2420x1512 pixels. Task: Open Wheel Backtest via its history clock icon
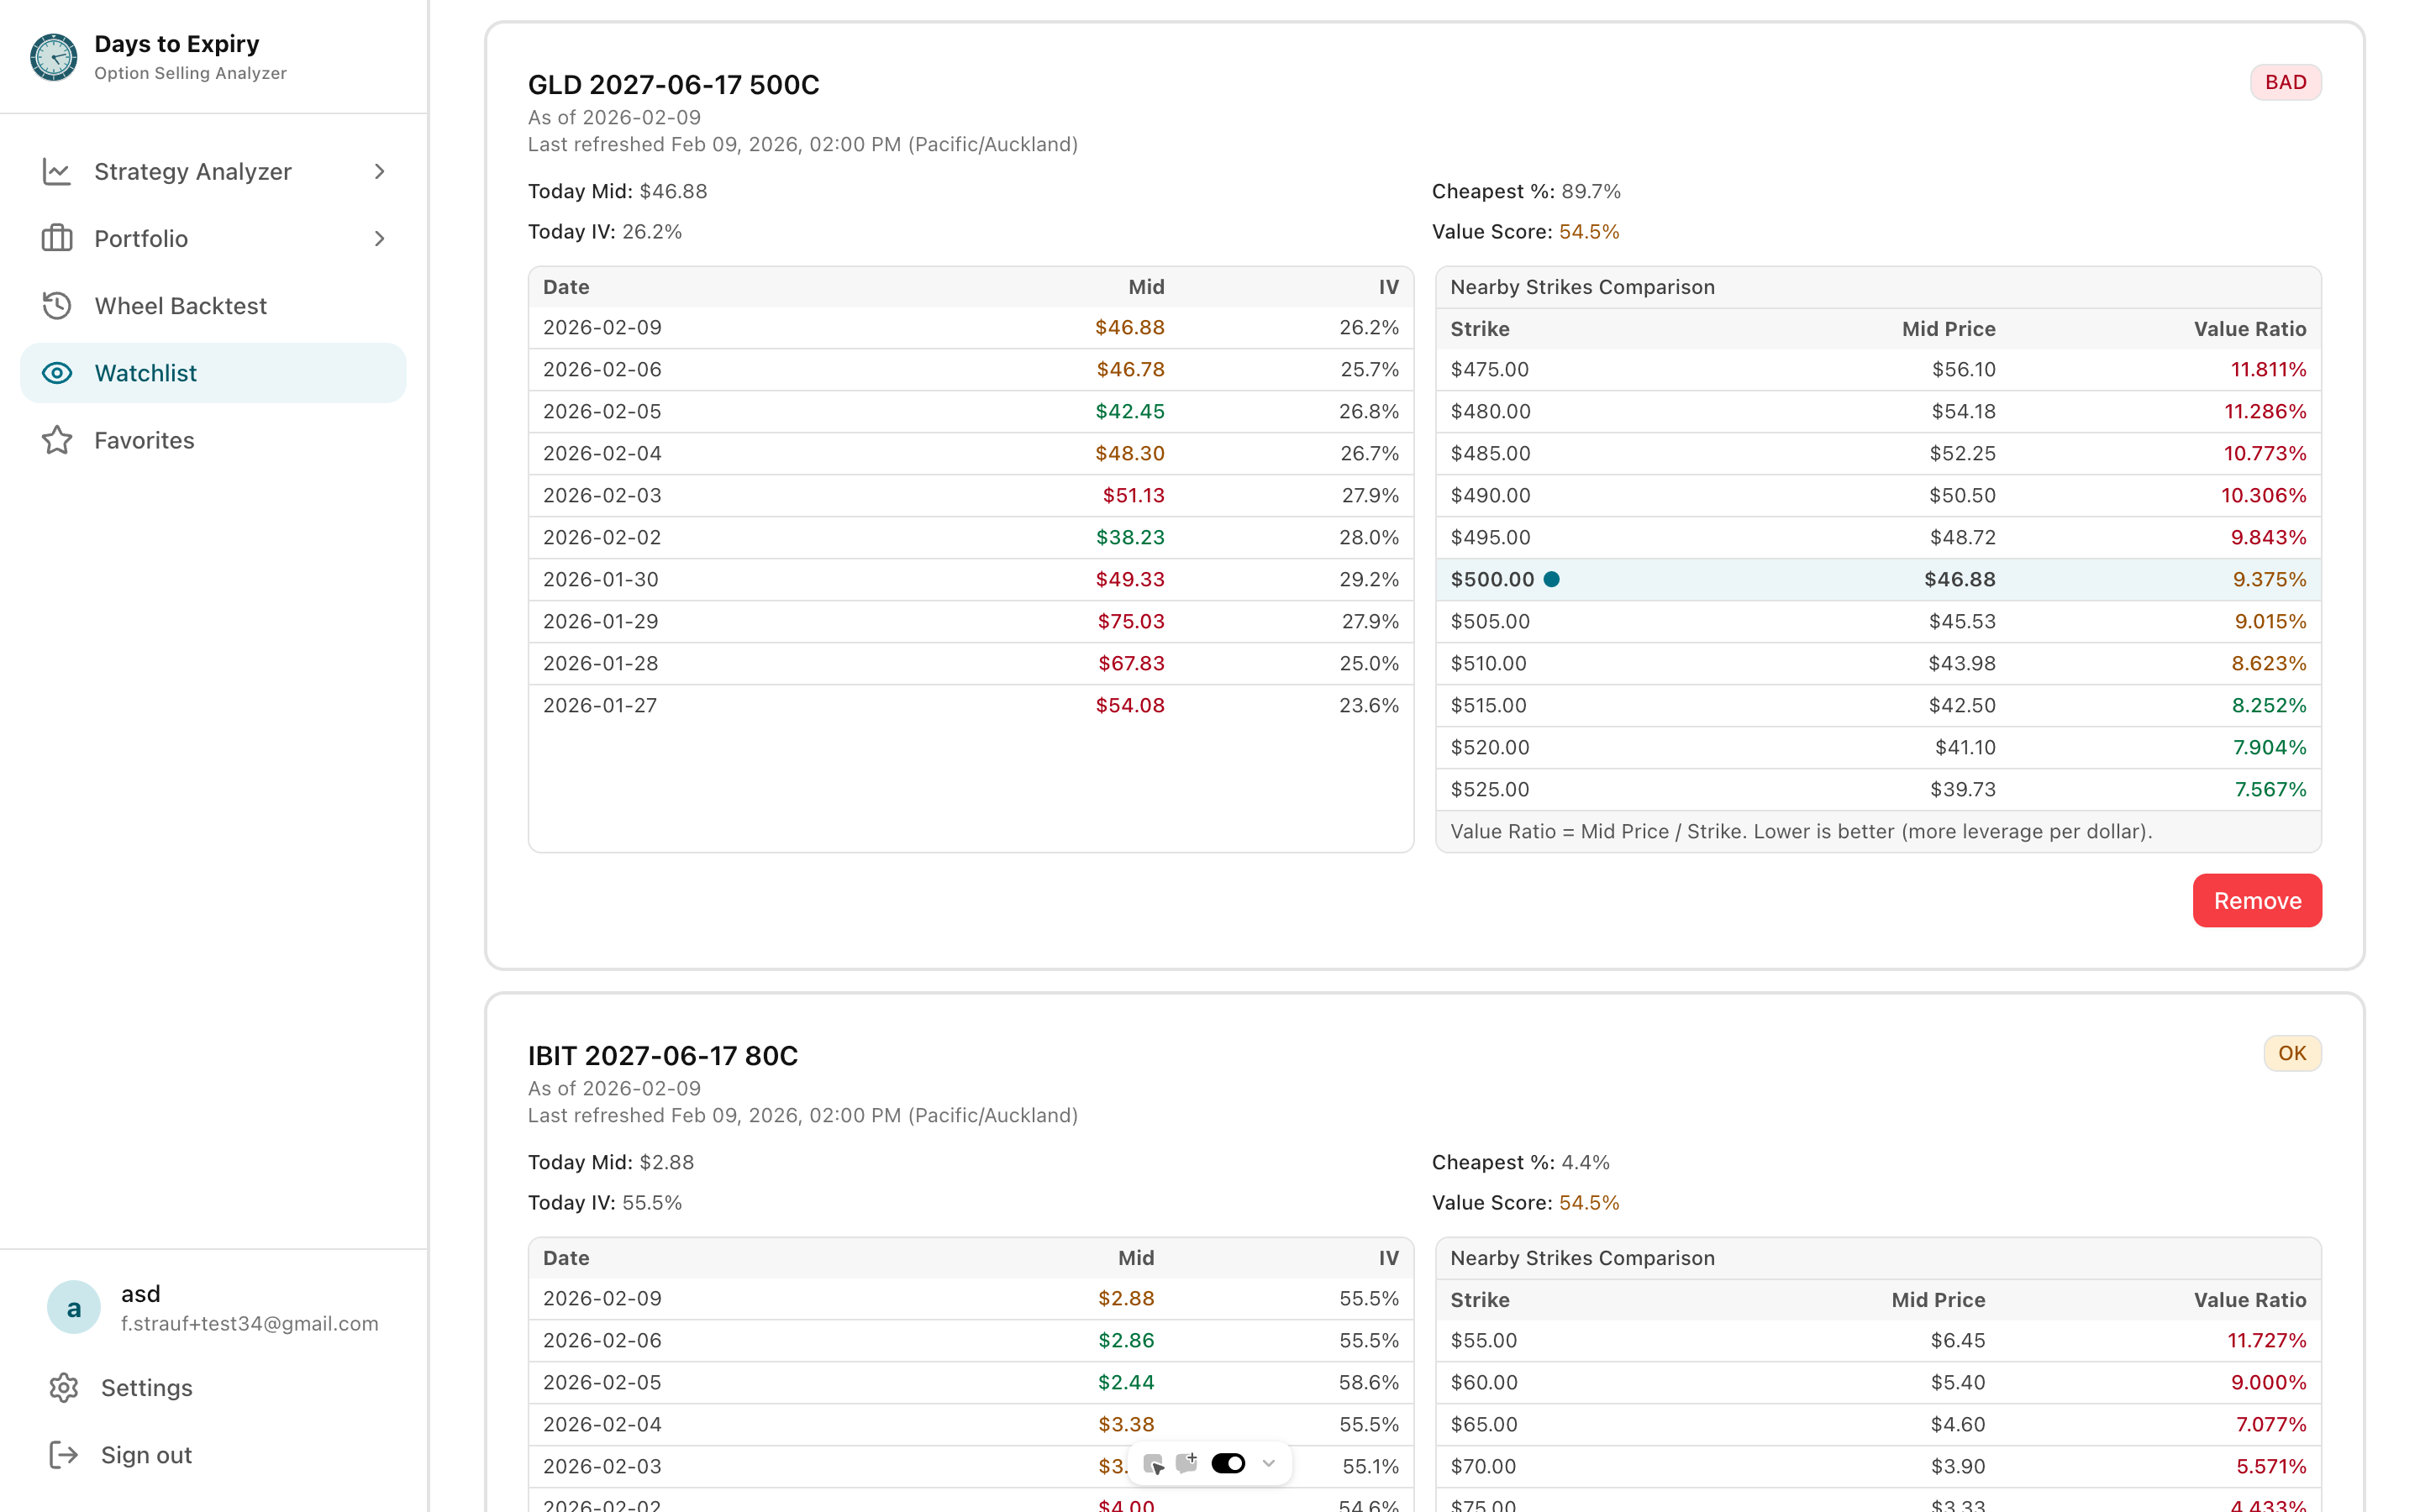57,305
